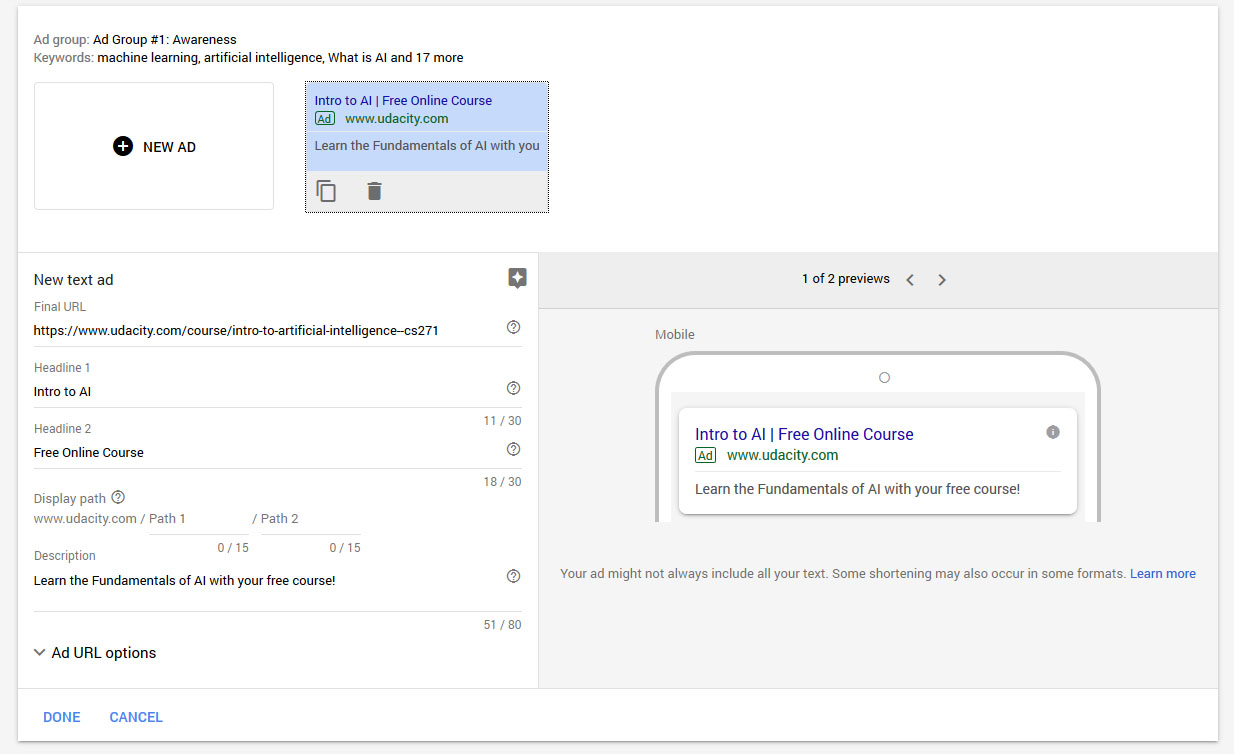Viewport: 1234px width, 754px height.
Task: Click 'Ad Group #1: Awareness' text
Action: pyautogui.click(x=165, y=40)
